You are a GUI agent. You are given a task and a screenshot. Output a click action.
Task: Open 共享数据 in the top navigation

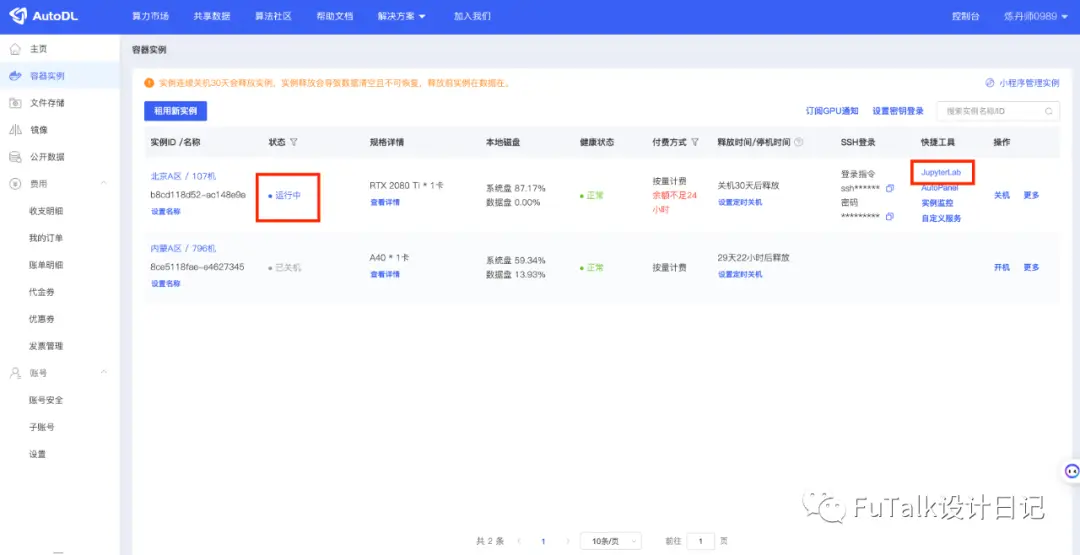coord(211,16)
